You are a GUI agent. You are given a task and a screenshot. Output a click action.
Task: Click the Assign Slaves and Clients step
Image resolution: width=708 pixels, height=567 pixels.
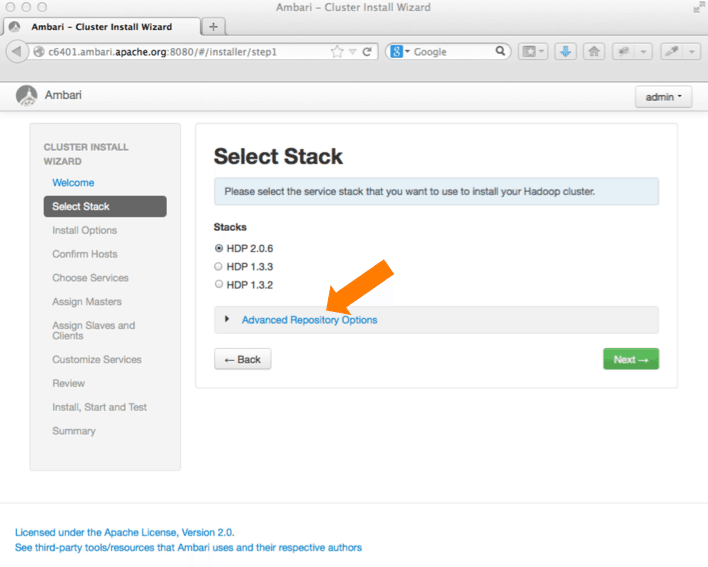93,330
